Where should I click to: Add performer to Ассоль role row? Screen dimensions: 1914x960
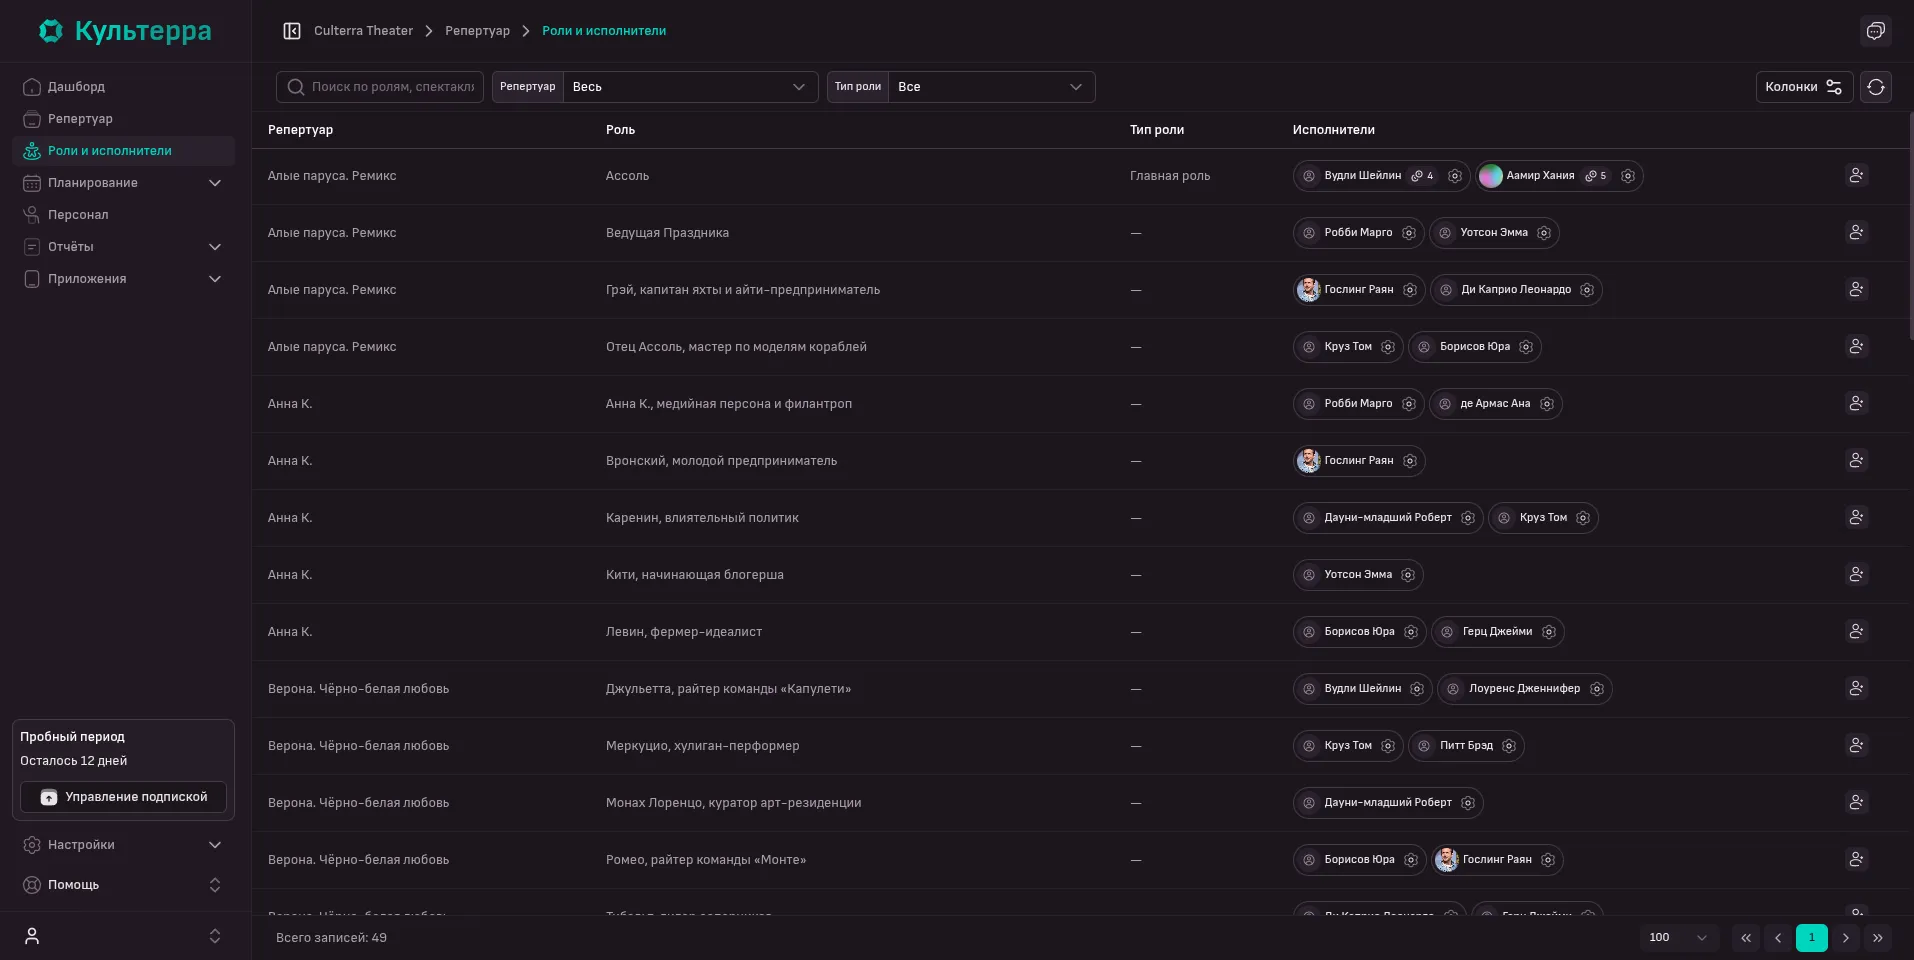click(x=1856, y=176)
